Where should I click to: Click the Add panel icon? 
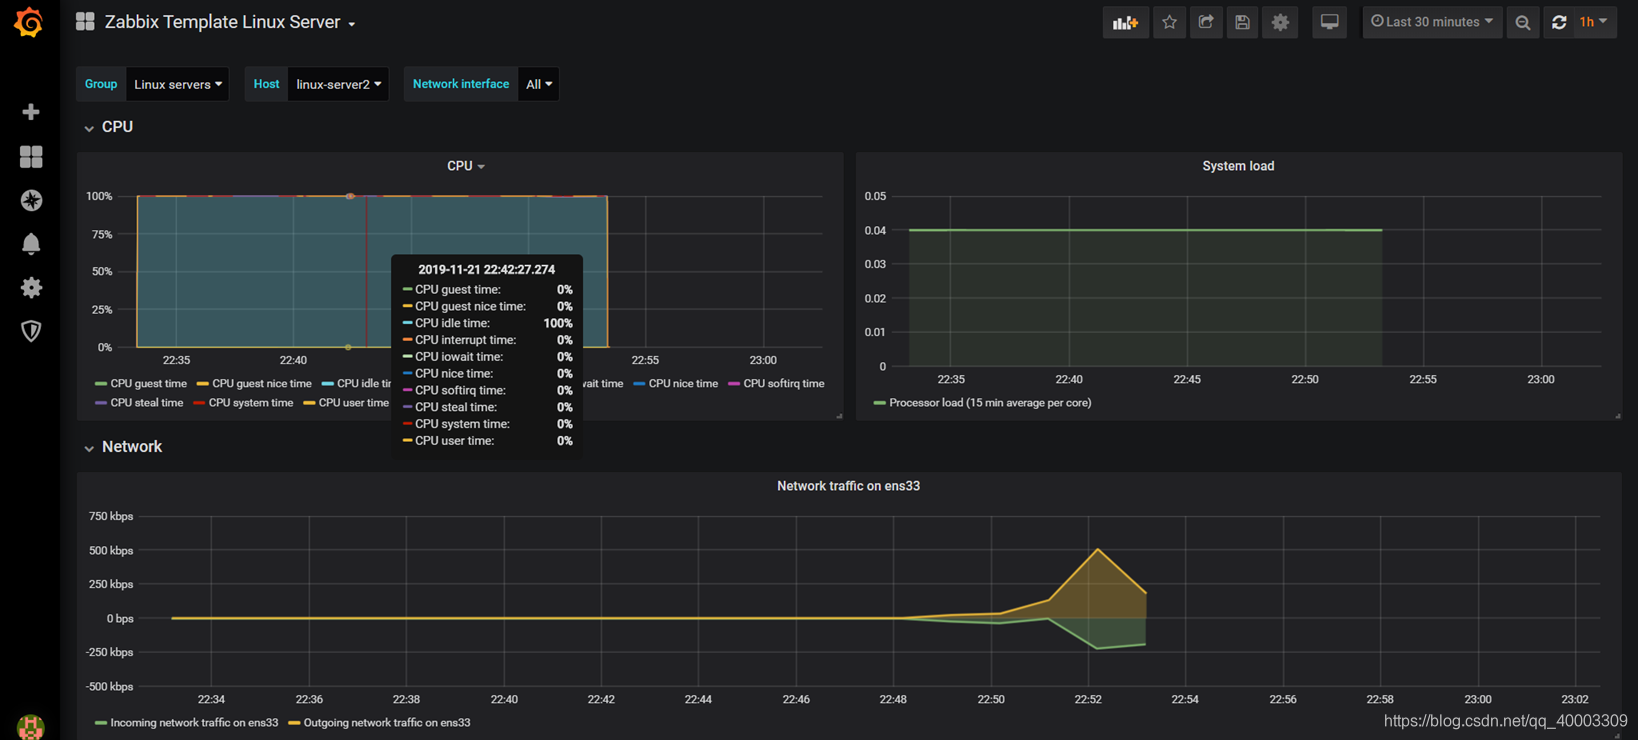pyautogui.click(x=1126, y=22)
